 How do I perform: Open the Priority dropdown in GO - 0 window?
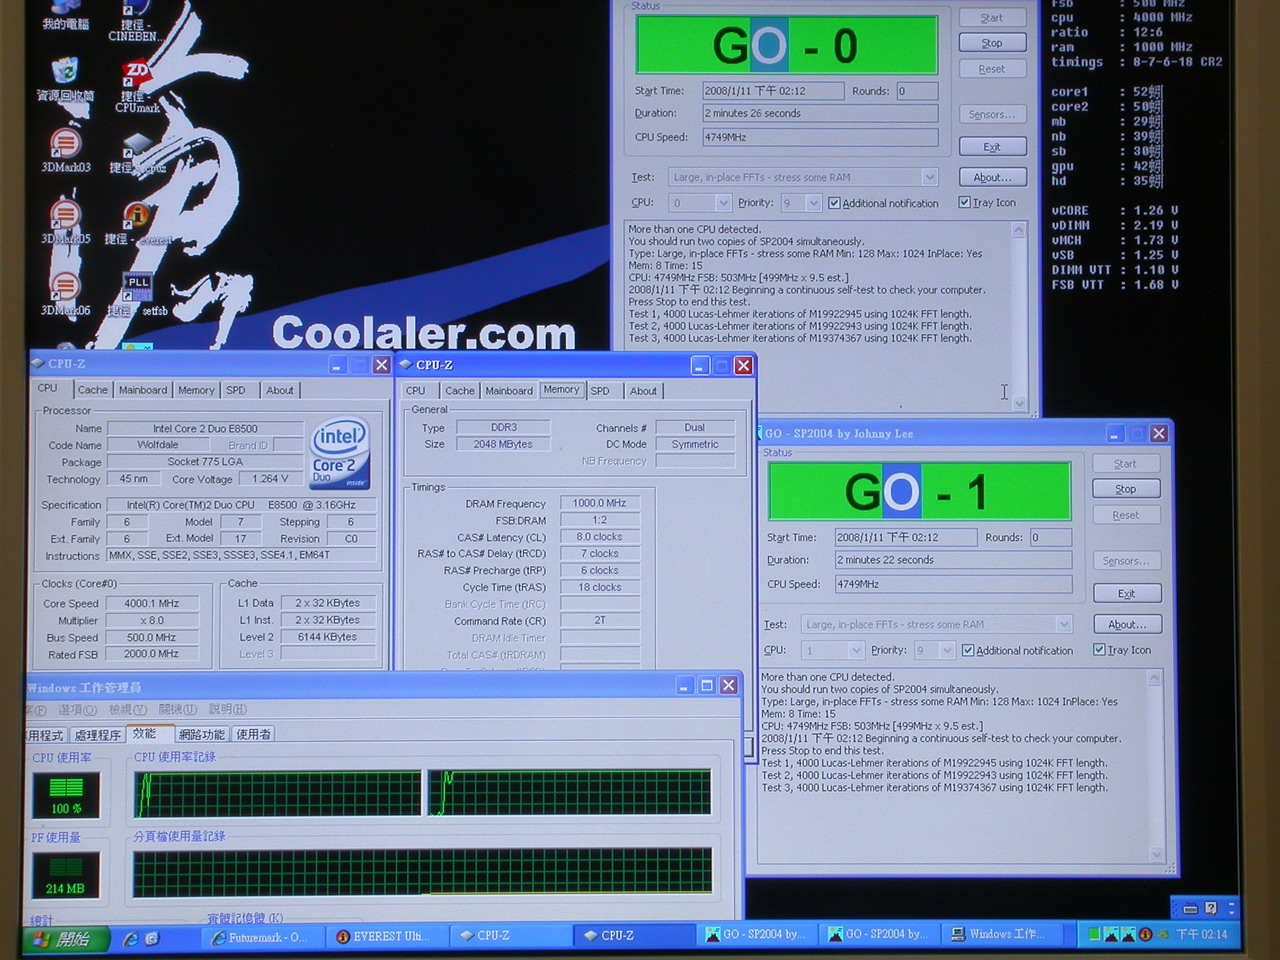pyautogui.click(x=813, y=203)
